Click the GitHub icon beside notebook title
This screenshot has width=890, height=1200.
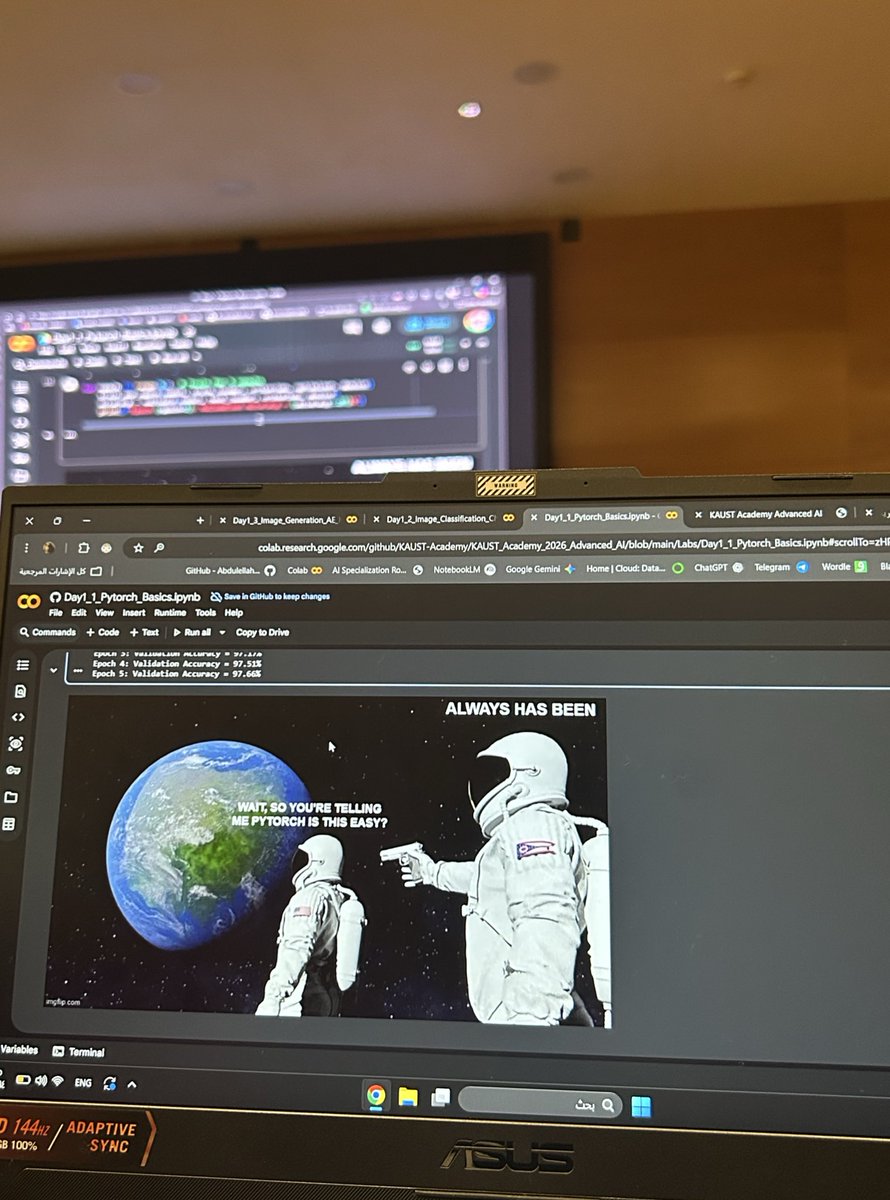pyautogui.click(x=56, y=597)
